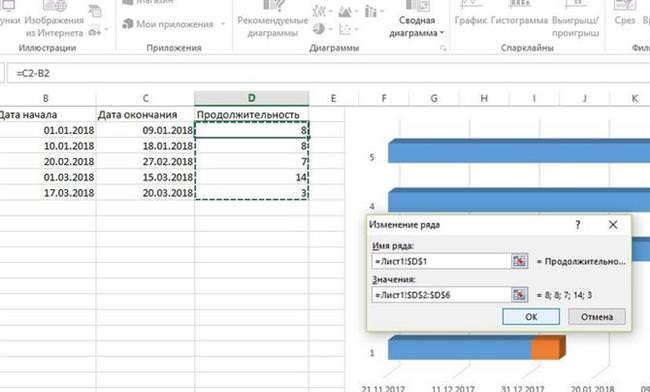Click the Сводная диаграмма pivot chart button

tap(417, 19)
